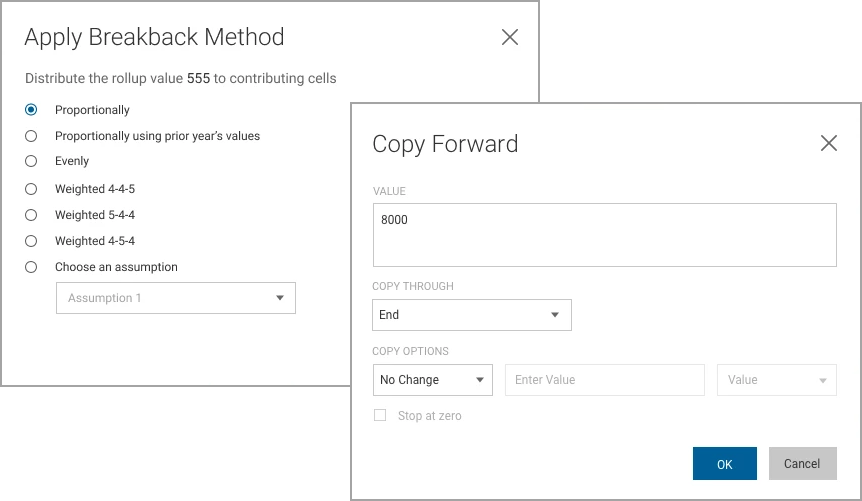862x501 pixels.
Task: Click the Apply Breakback Method title
Action: click(154, 38)
